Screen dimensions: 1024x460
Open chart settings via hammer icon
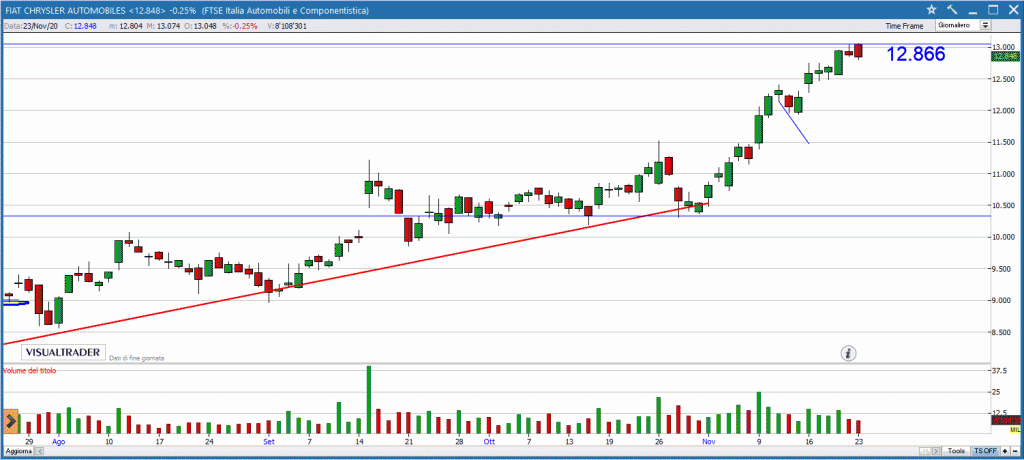951,10
